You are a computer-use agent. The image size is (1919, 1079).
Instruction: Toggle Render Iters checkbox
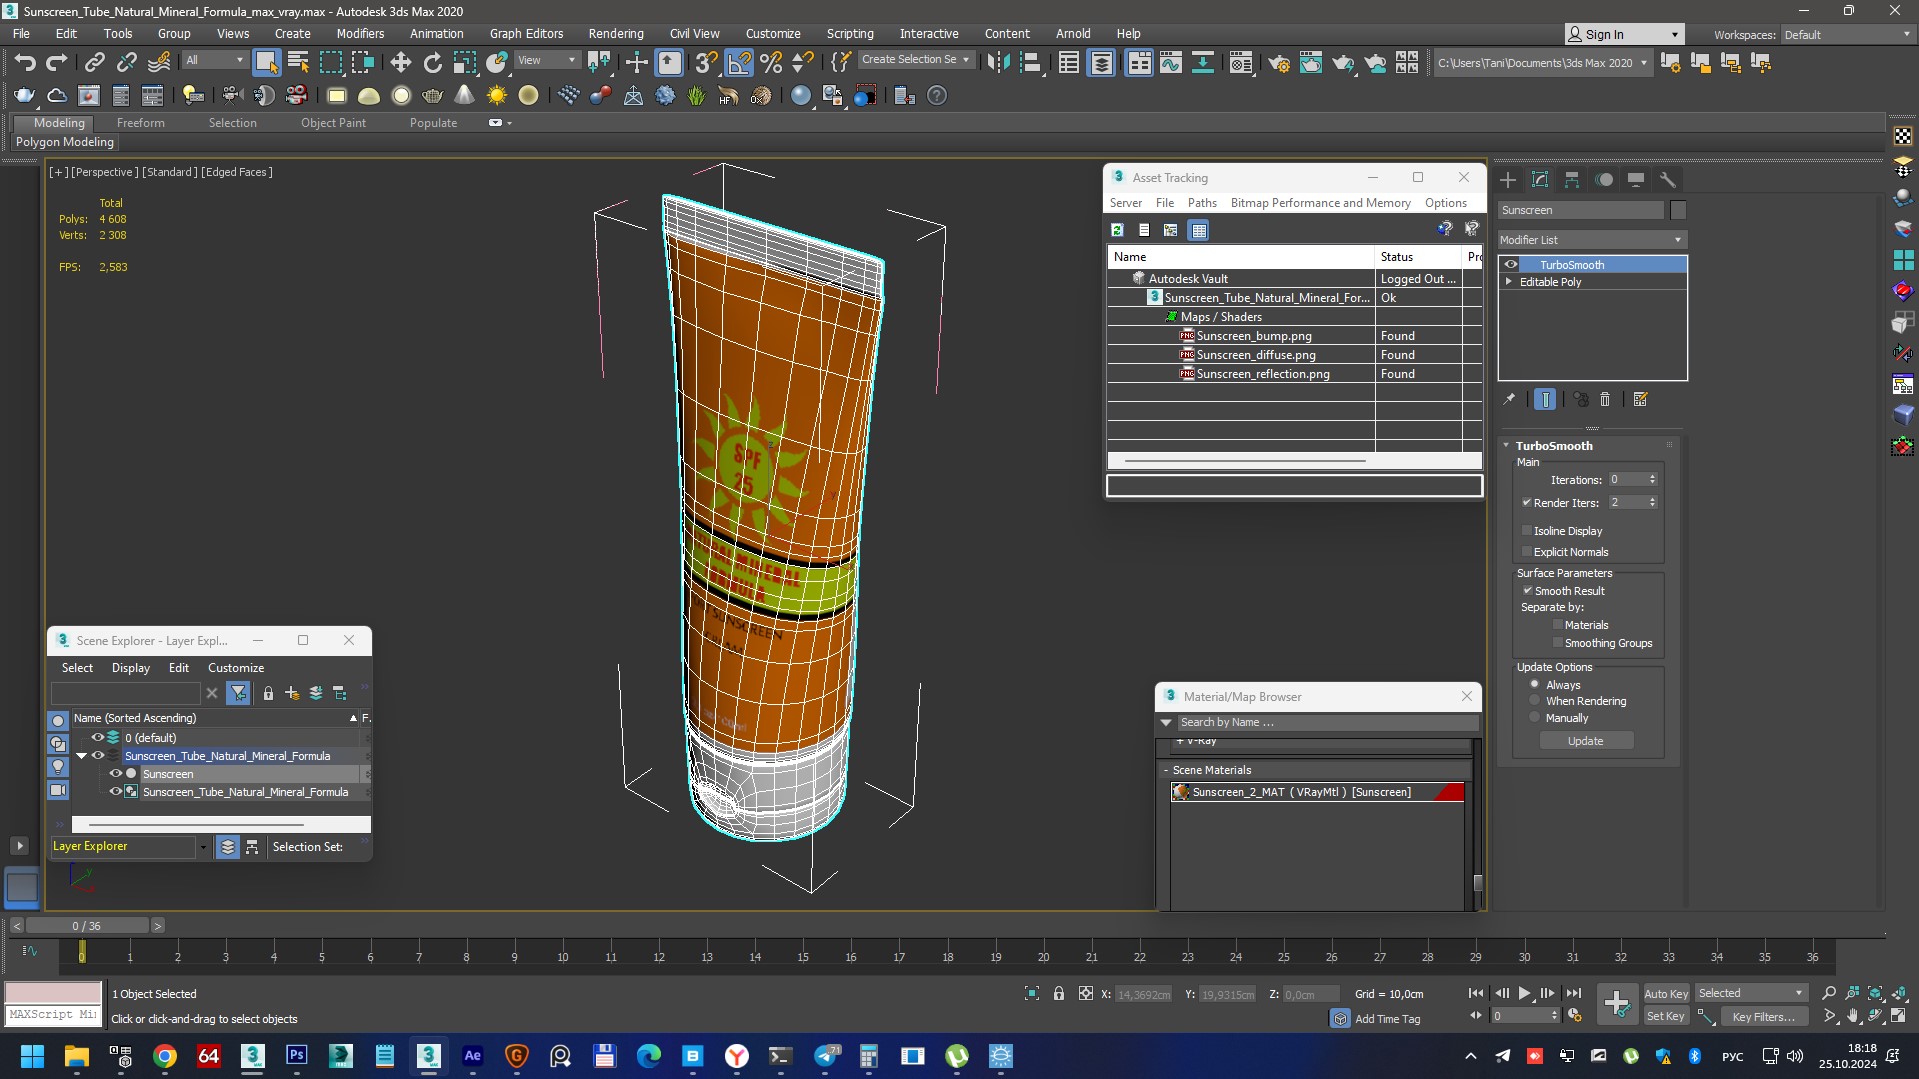pyautogui.click(x=1527, y=503)
